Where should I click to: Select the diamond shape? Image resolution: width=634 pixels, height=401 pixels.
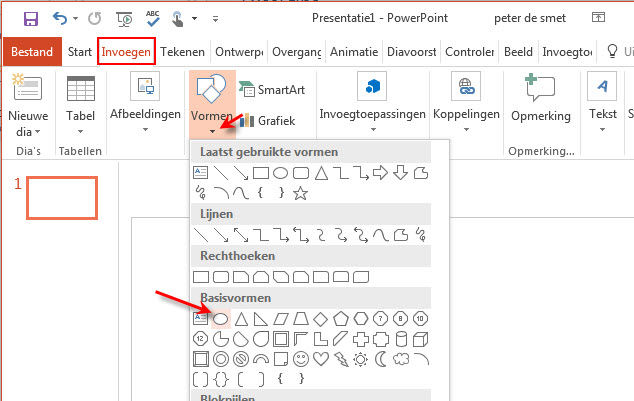321,319
